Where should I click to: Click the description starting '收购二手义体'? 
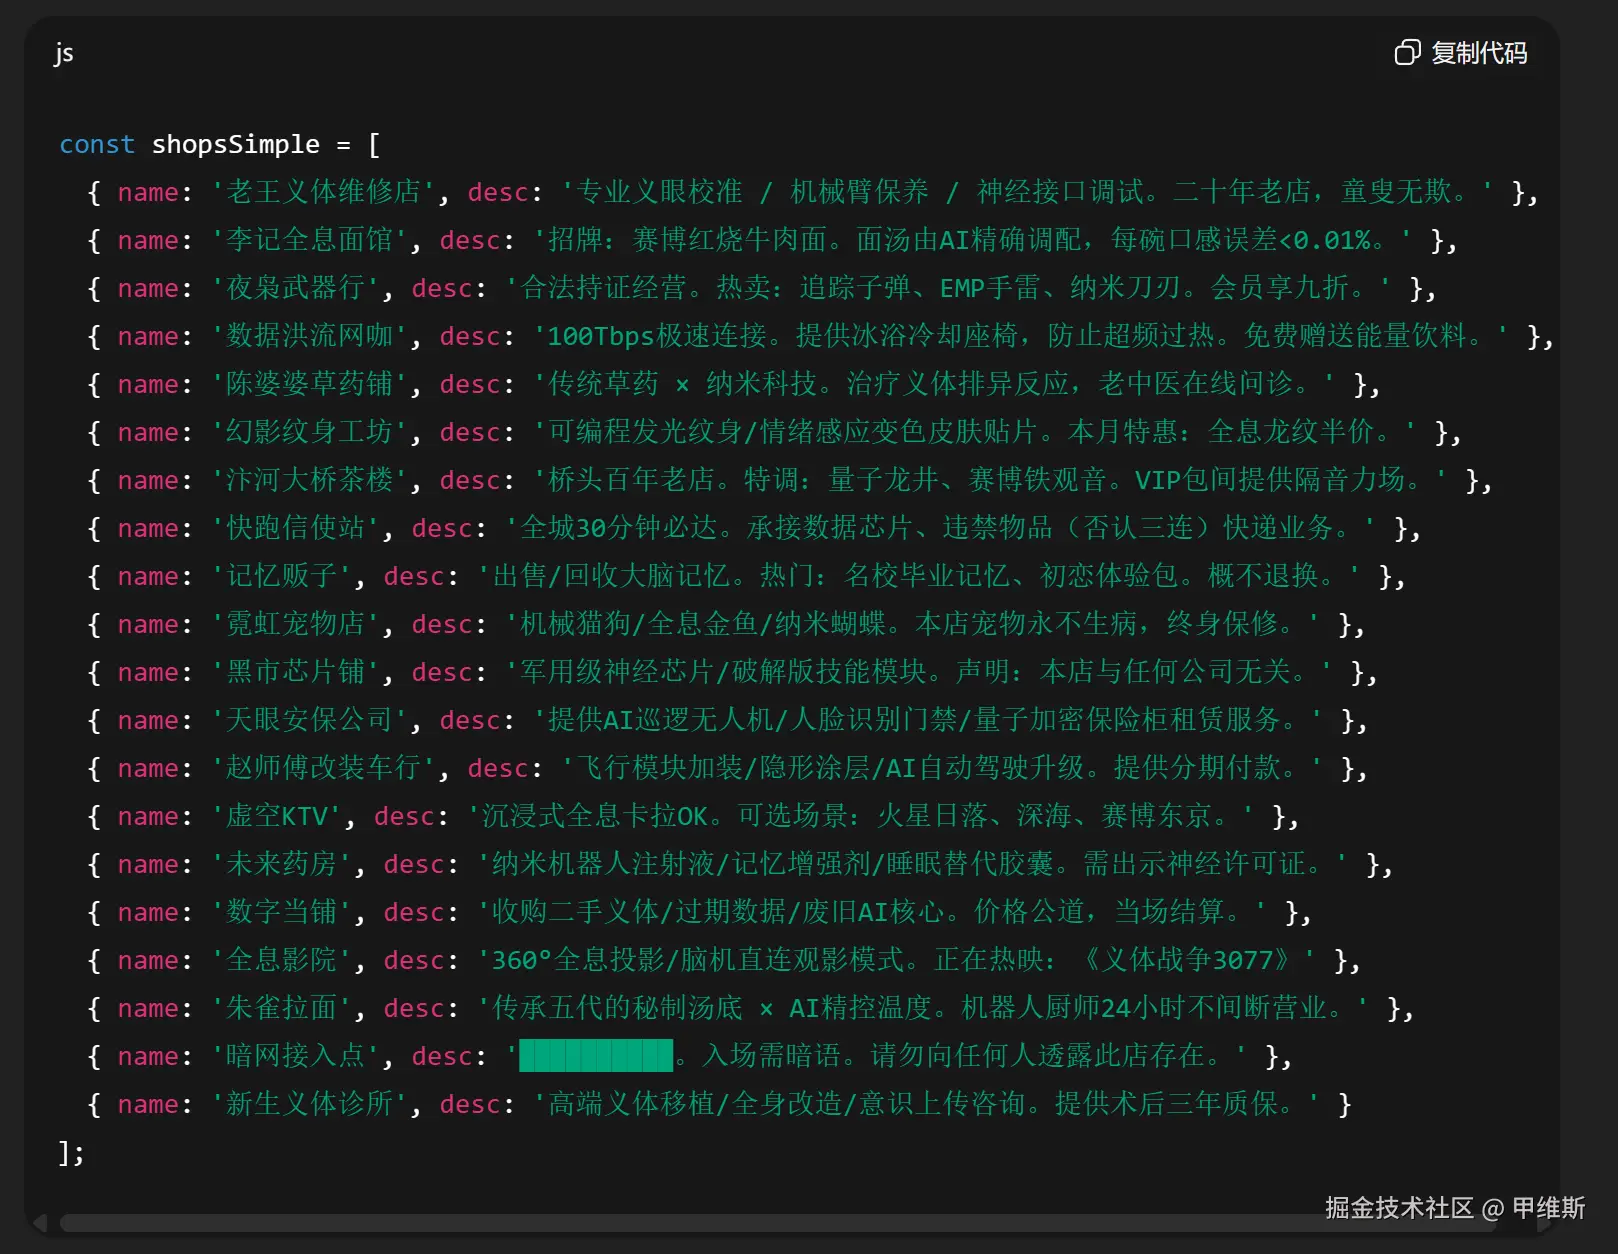874,912
